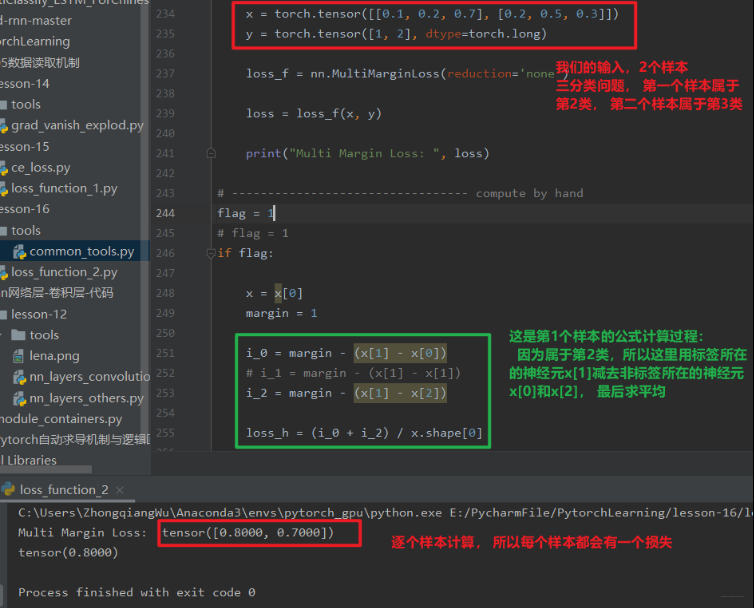754x608 pixels.
Task: Select the lesson-14 folder
Action: click(25, 84)
